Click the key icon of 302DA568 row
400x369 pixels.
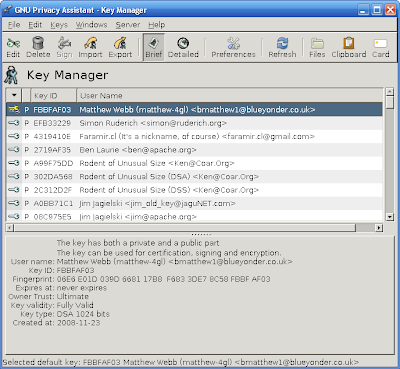14,176
